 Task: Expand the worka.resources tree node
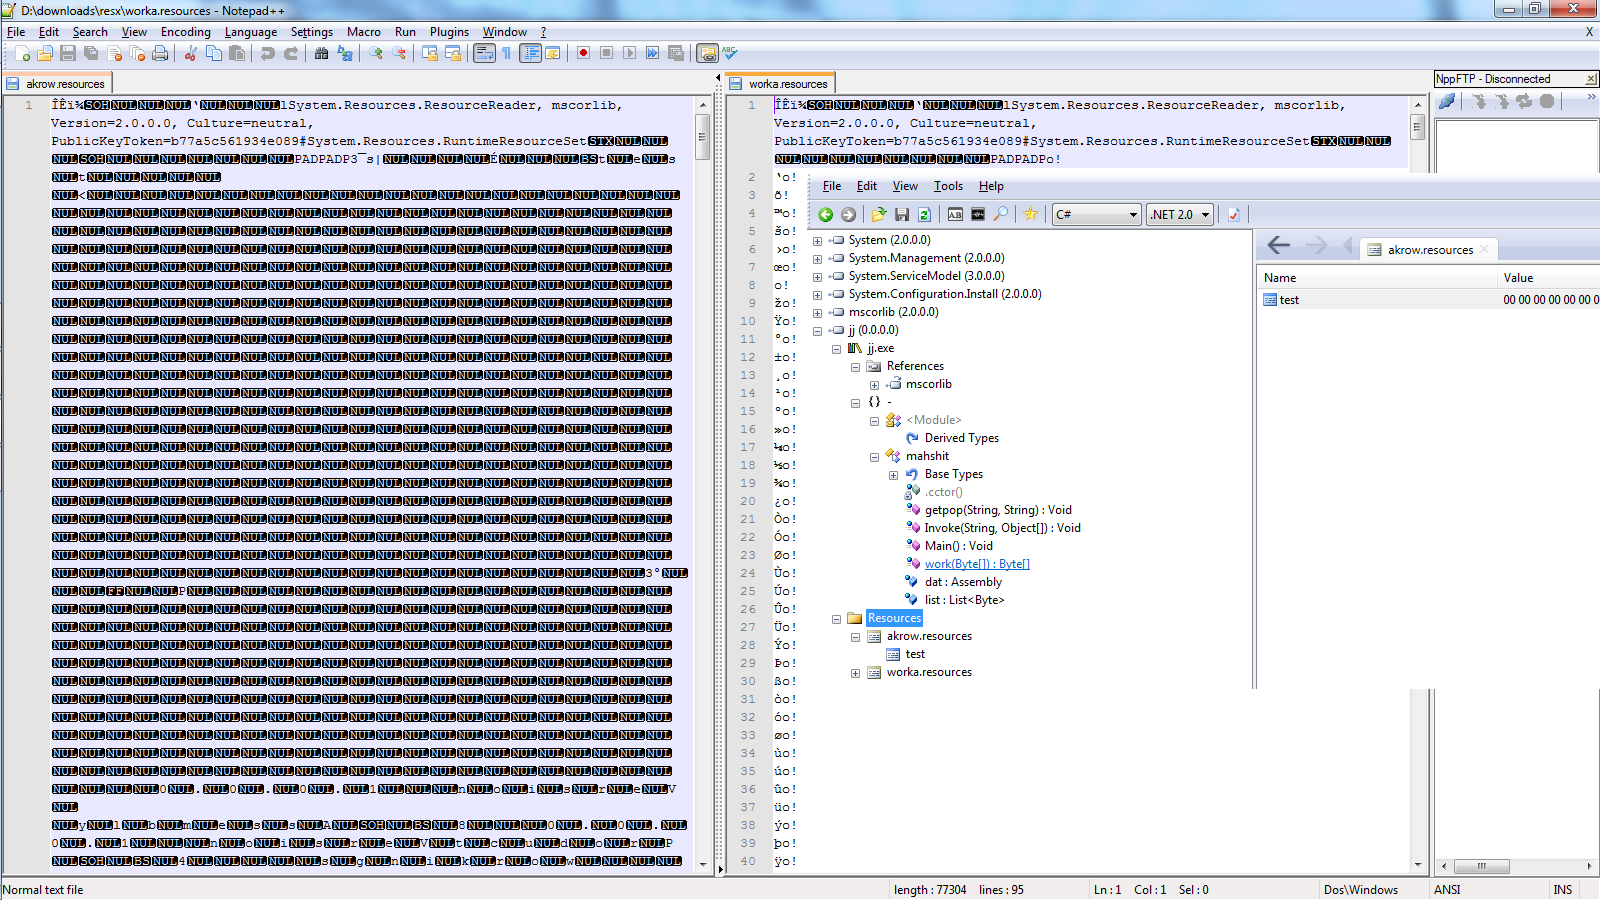[855, 673]
